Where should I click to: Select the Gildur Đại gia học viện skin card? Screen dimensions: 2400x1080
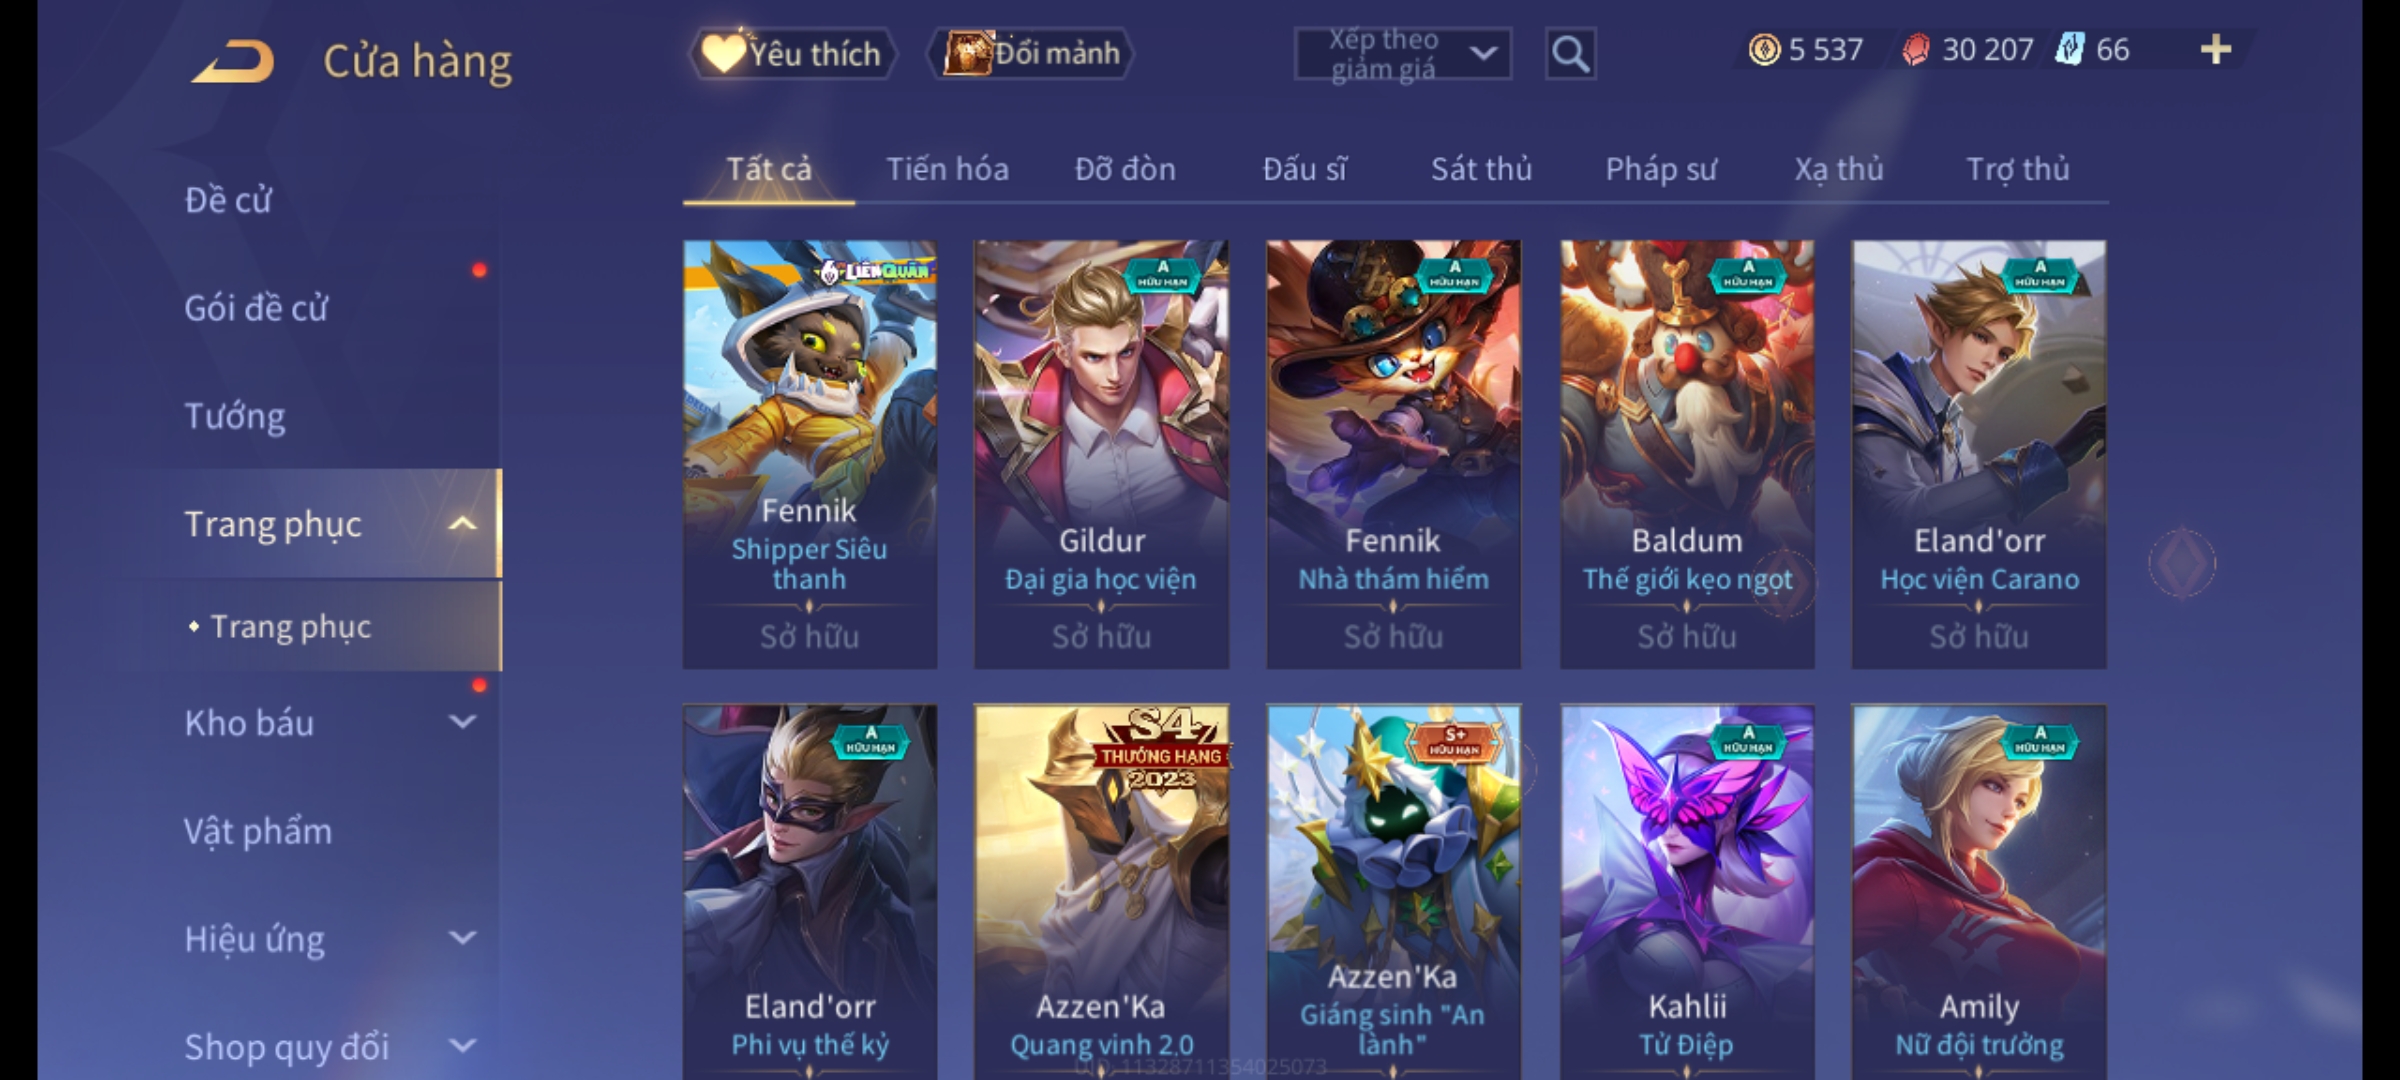coord(1101,454)
